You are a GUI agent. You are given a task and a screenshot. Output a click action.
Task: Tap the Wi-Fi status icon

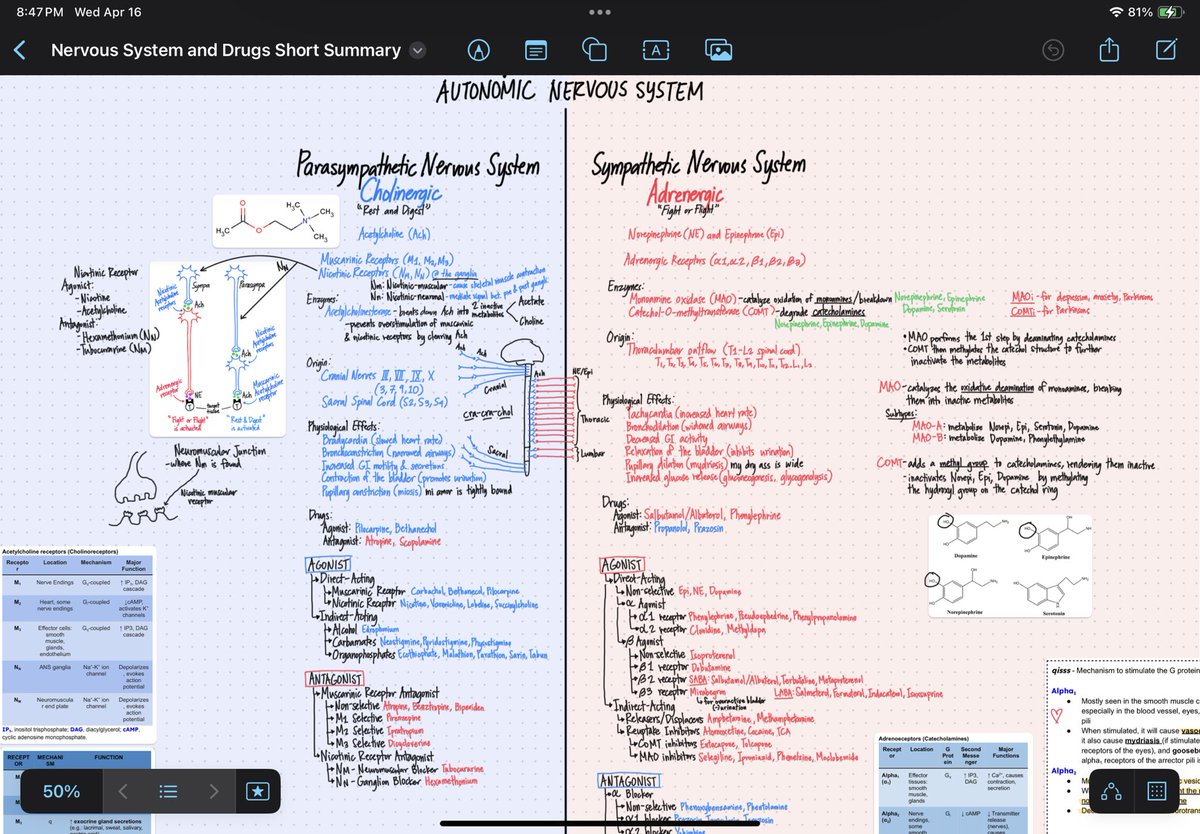[x=1116, y=12]
